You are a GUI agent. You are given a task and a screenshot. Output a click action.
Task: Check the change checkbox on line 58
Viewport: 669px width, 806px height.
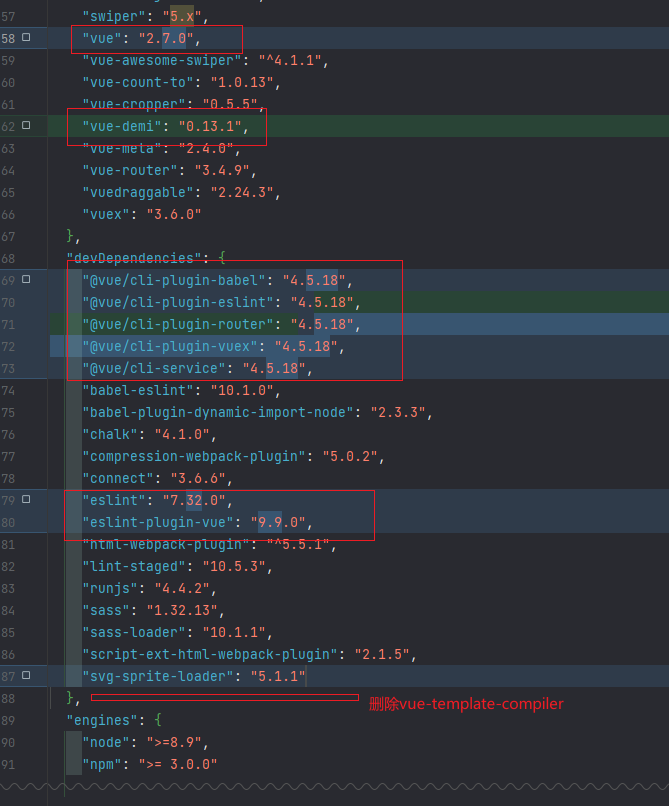pos(26,38)
